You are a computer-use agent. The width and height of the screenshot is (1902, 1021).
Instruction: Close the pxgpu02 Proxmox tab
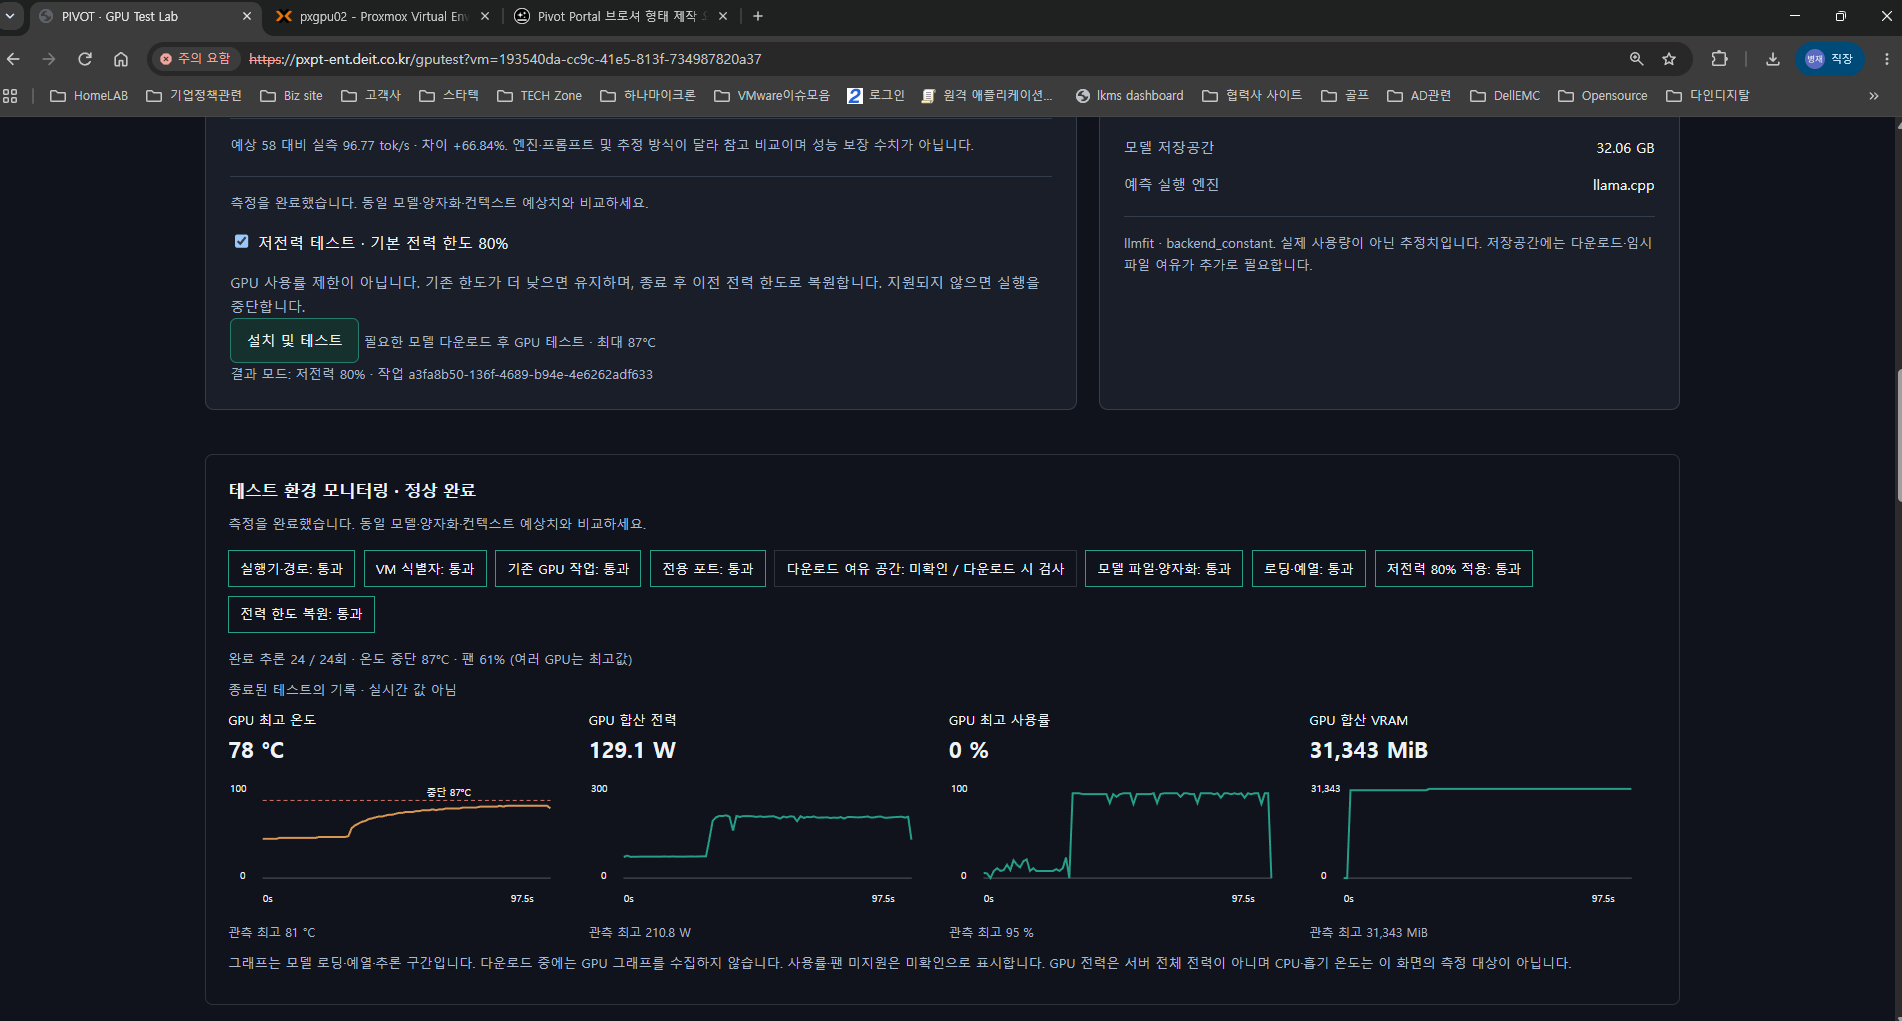(x=485, y=16)
